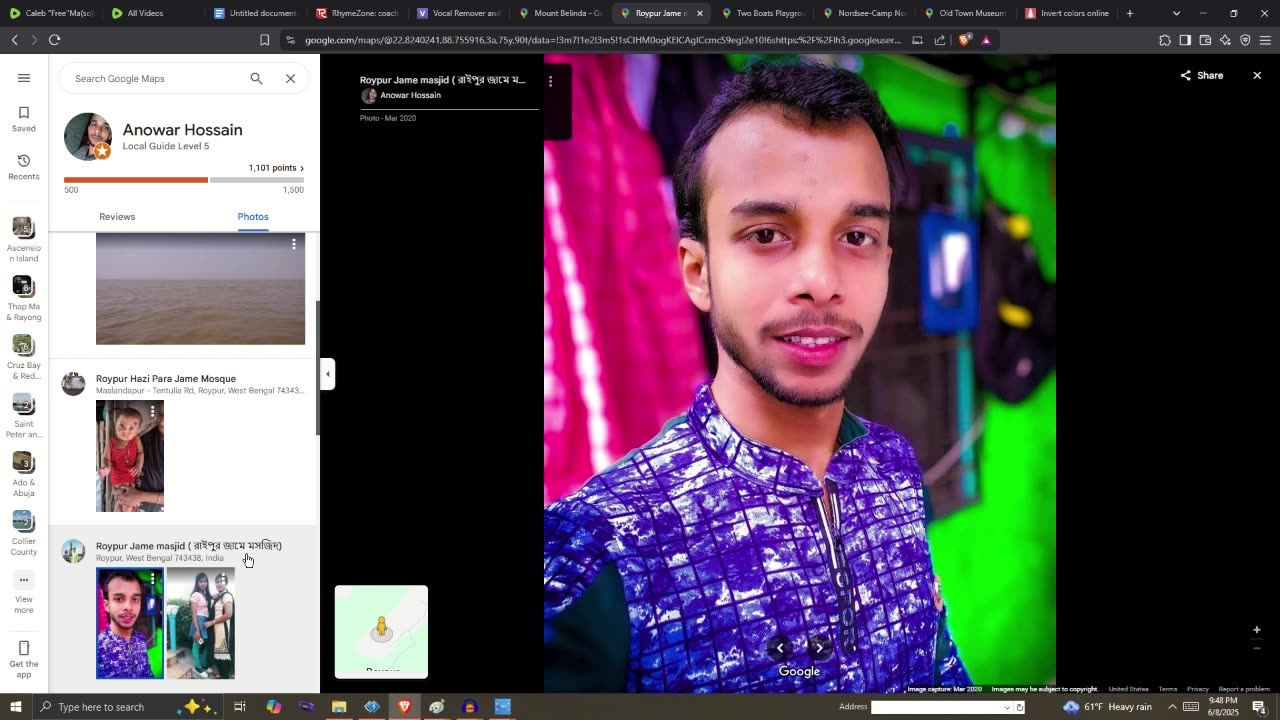Screen dimensions: 1280x720
Task: Open the Terms link
Action: 1168,689
